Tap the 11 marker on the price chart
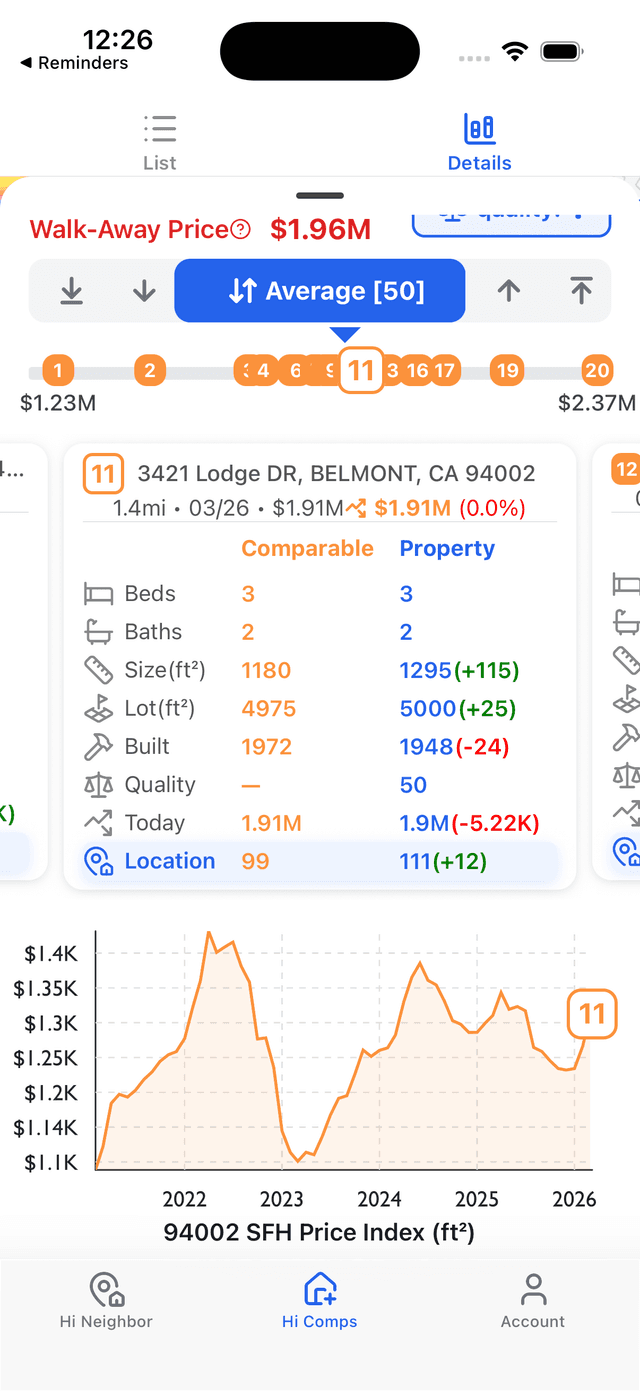640x1391 pixels. click(592, 1014)
